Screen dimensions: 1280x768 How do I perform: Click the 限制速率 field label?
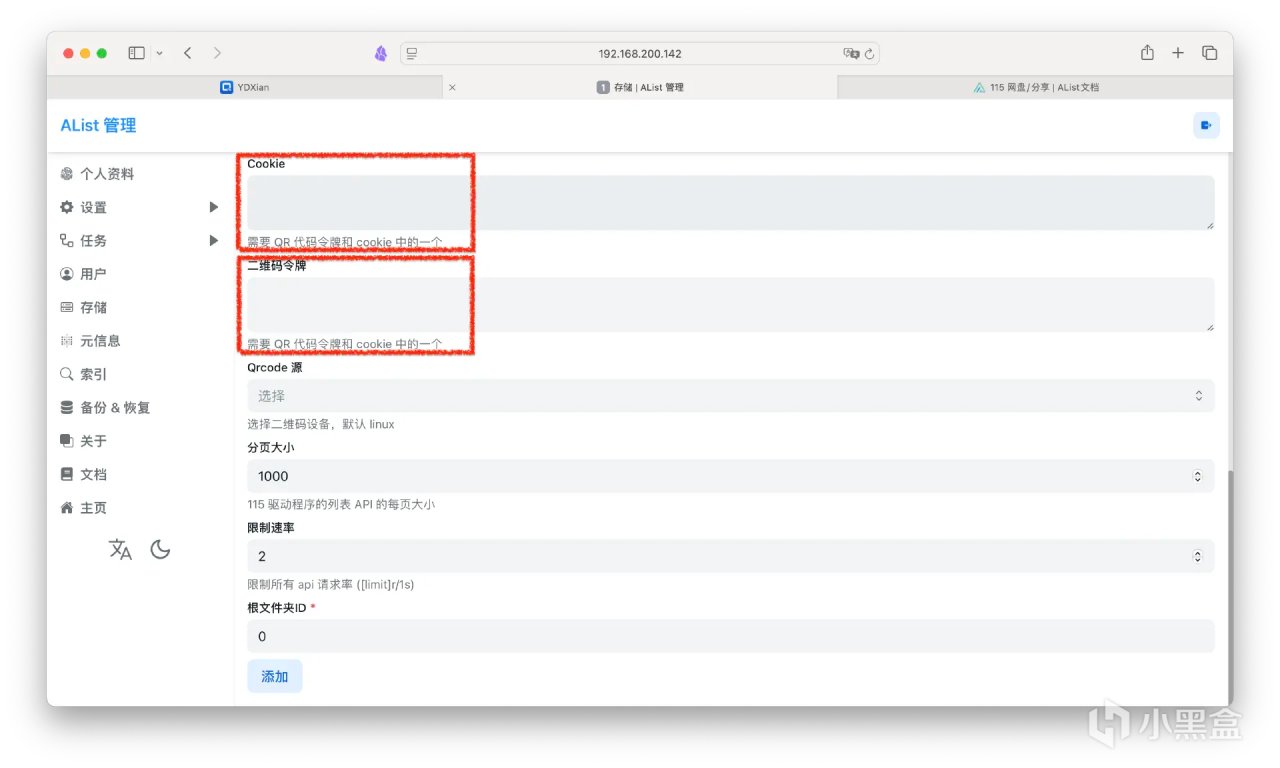click(x=271, y=528)
